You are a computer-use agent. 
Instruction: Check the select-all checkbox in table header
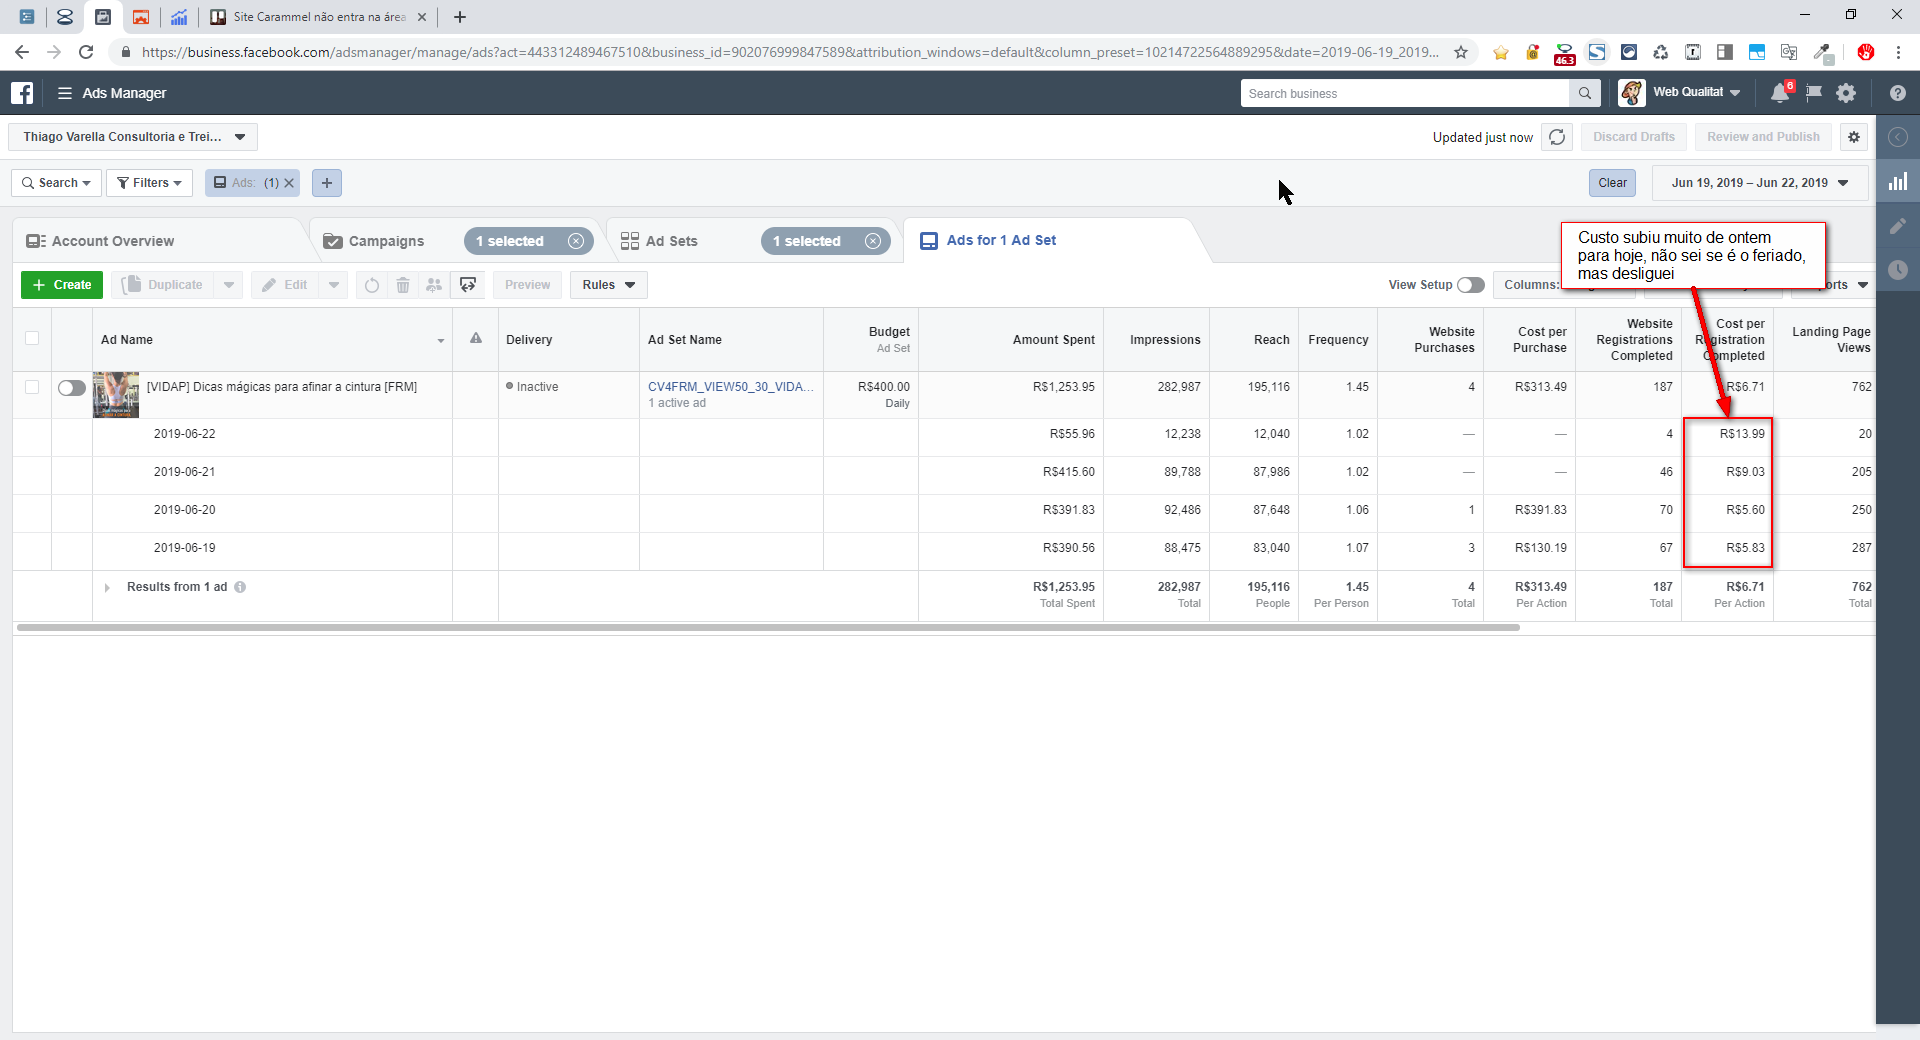pos(32,338)
